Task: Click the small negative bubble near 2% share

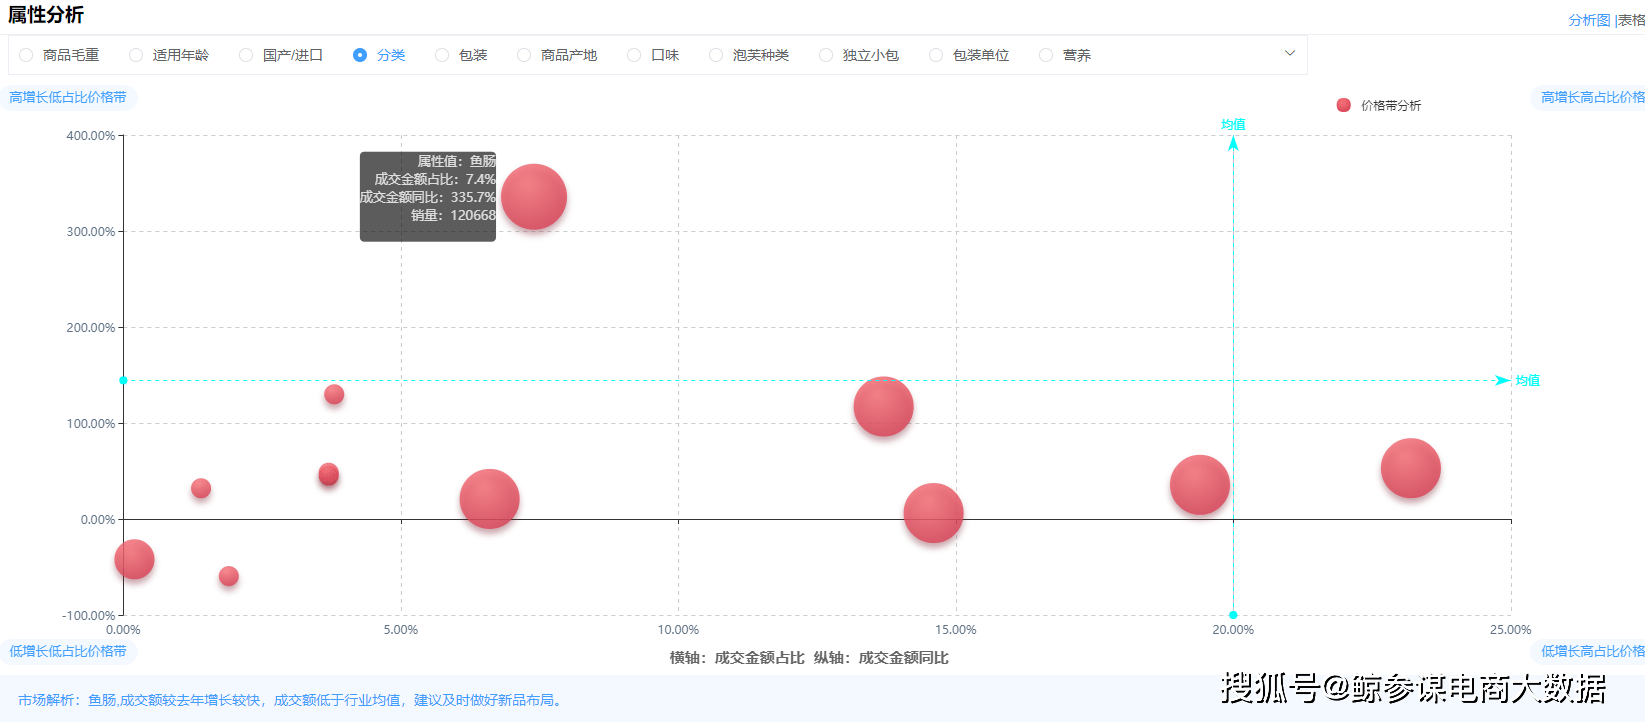Action: point(229,576)
